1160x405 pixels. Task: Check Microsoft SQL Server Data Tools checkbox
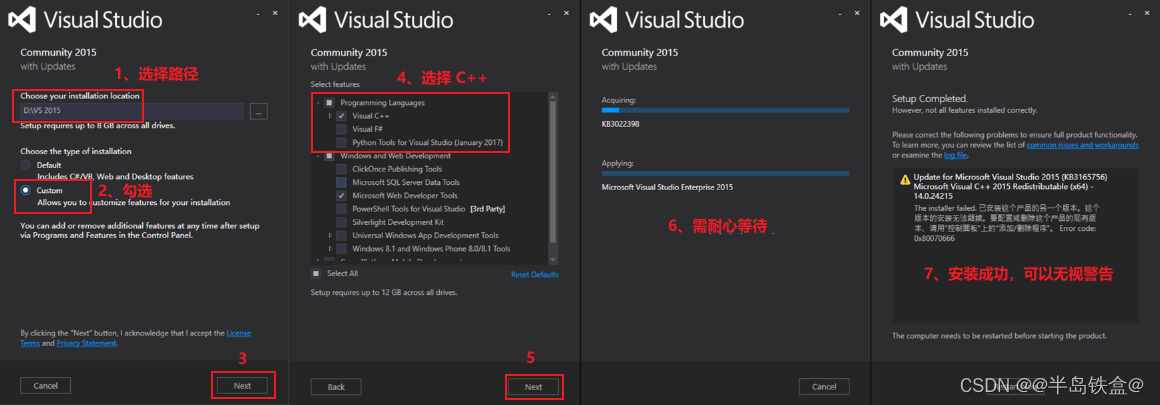341,182
